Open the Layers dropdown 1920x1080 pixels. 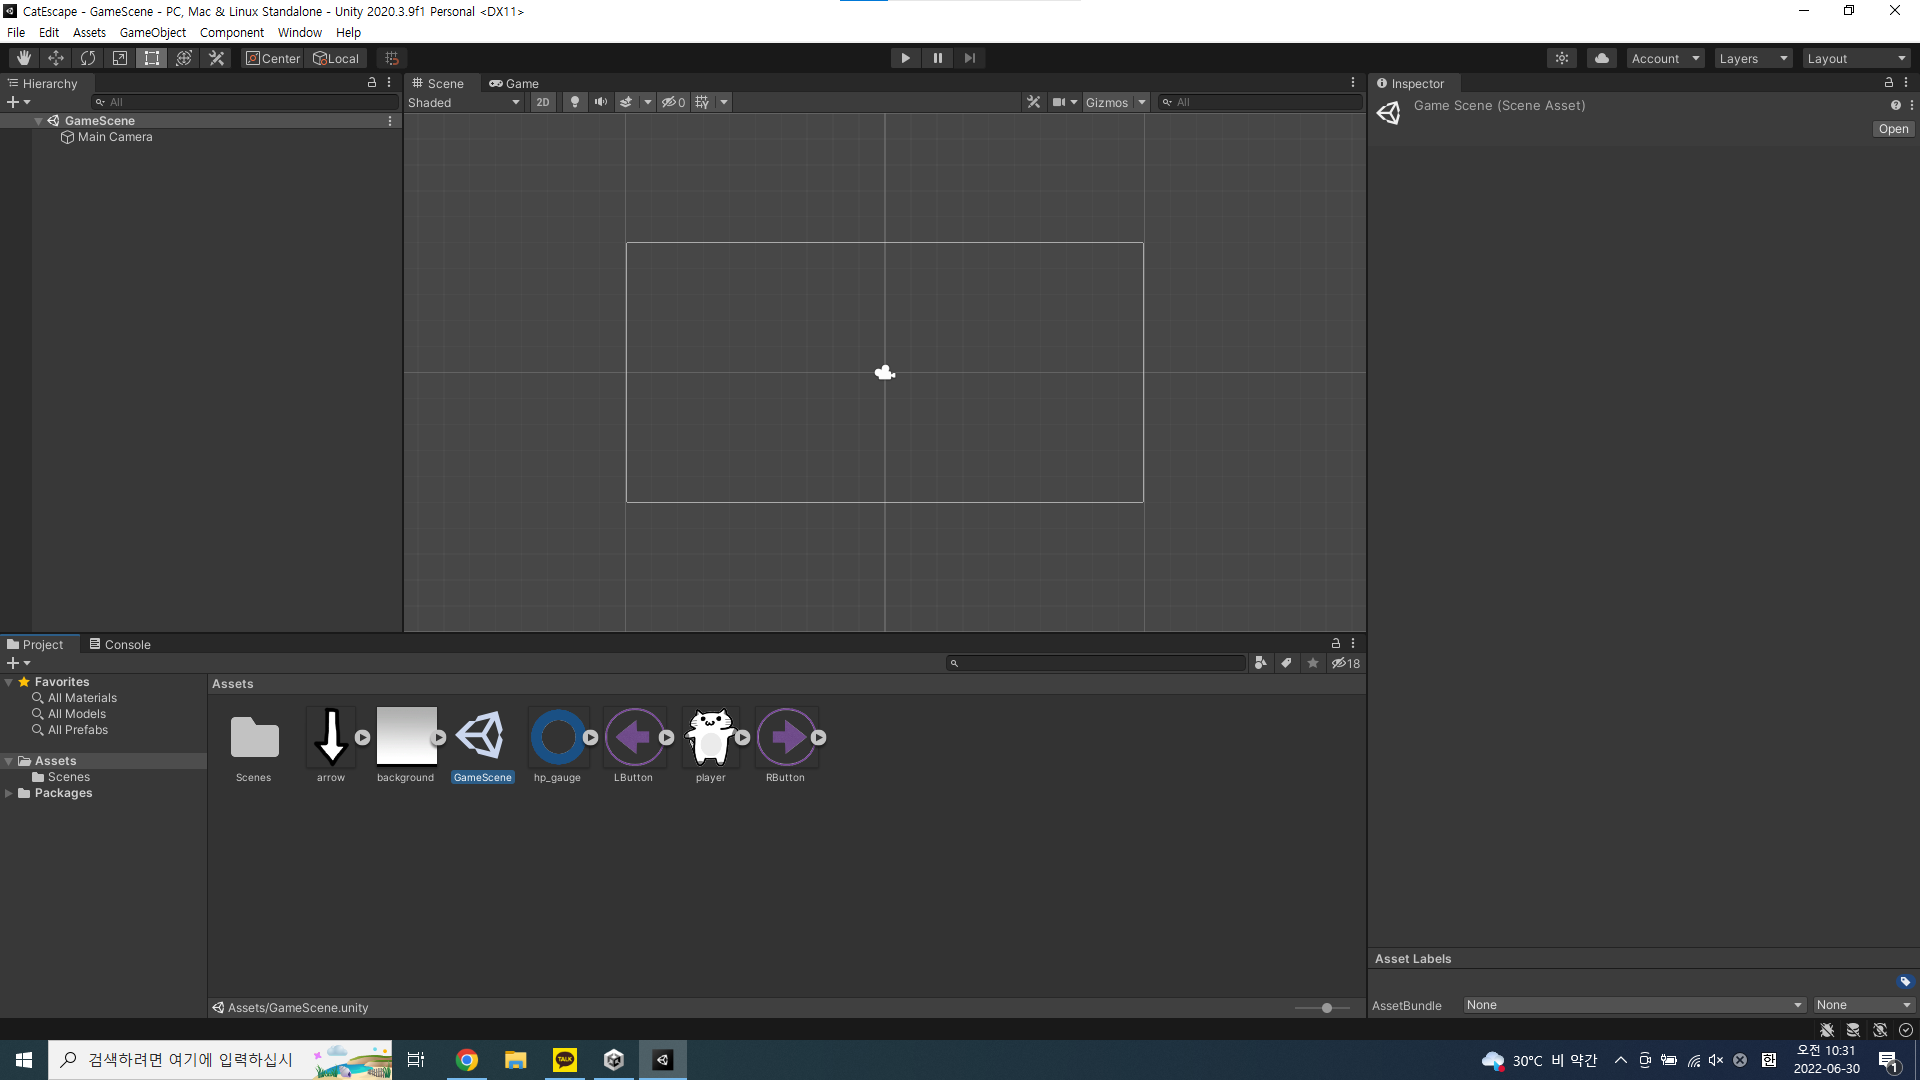coord(1752,58)
